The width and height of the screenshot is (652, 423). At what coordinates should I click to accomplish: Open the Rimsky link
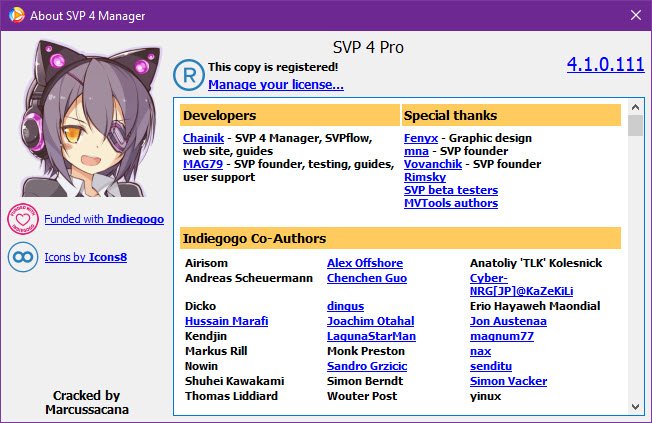(425, 177)
